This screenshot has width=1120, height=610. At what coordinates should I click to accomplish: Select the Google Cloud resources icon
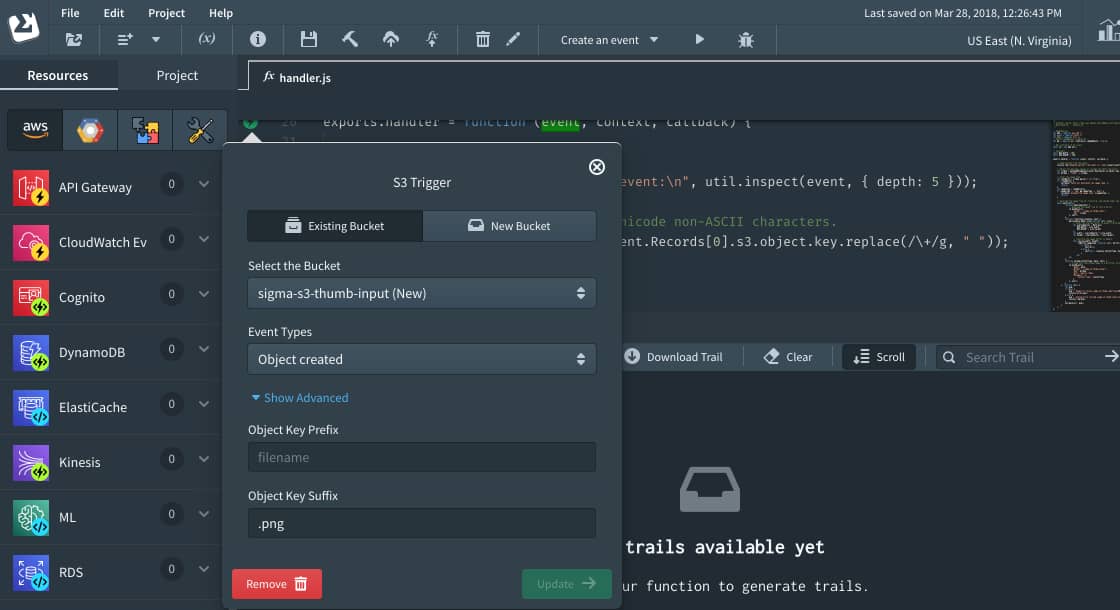90,130
